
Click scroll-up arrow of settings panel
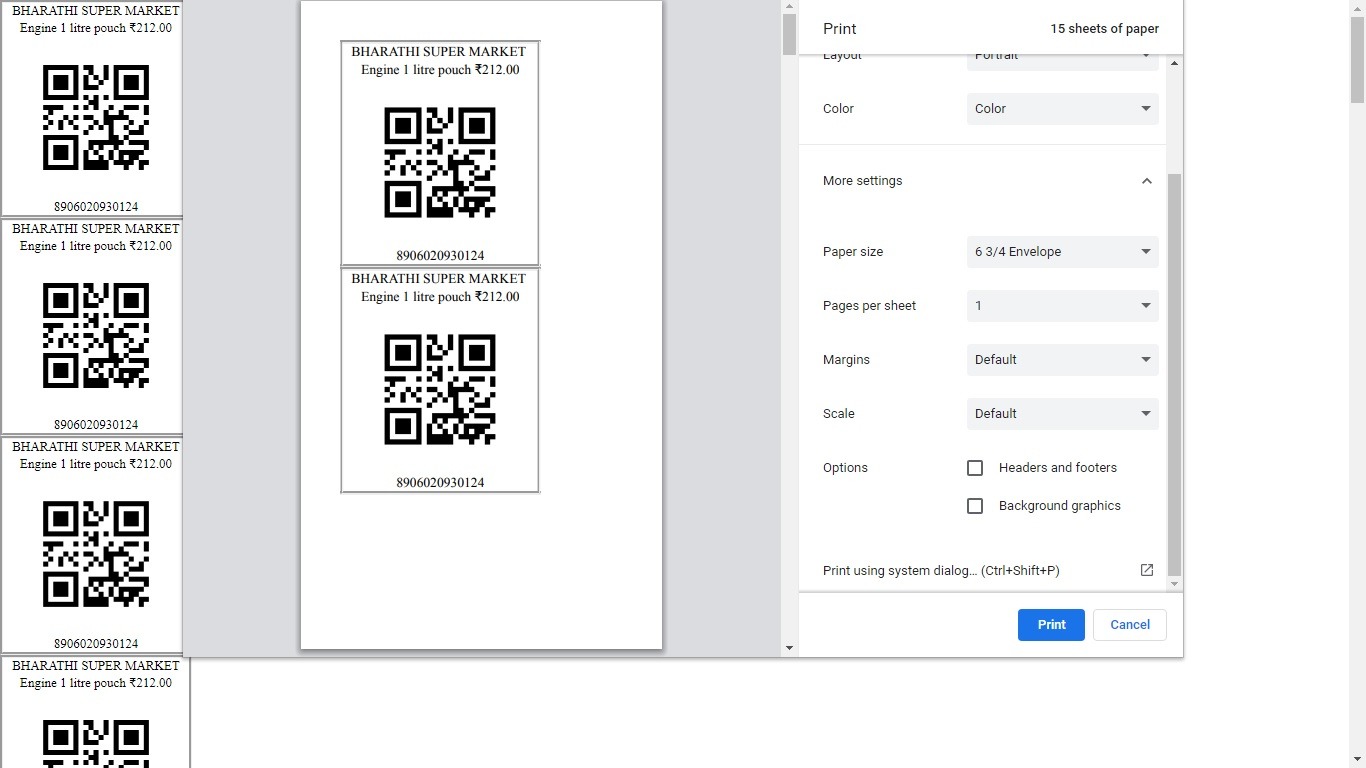[x=1174, y=63]
